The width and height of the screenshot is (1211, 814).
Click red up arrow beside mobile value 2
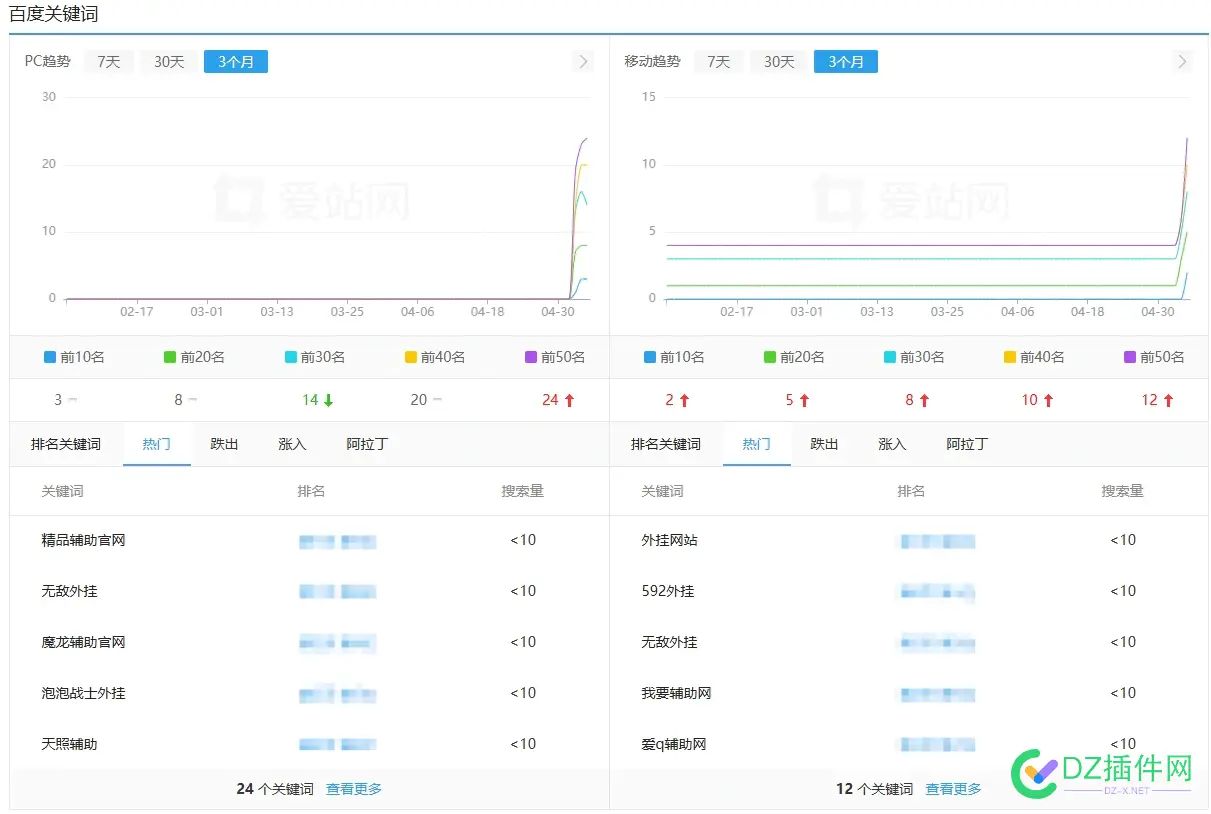684,400
